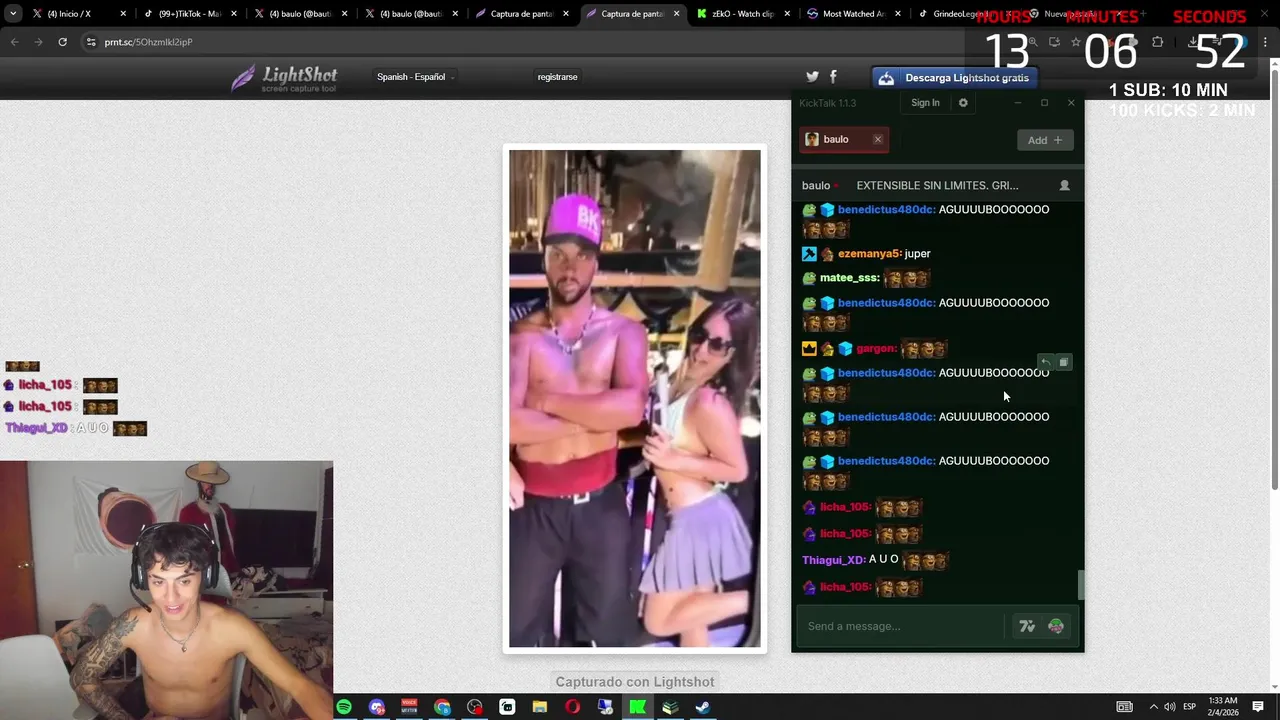
Task: Click username ezemanya5 in chat
Action: coord(870,254)
